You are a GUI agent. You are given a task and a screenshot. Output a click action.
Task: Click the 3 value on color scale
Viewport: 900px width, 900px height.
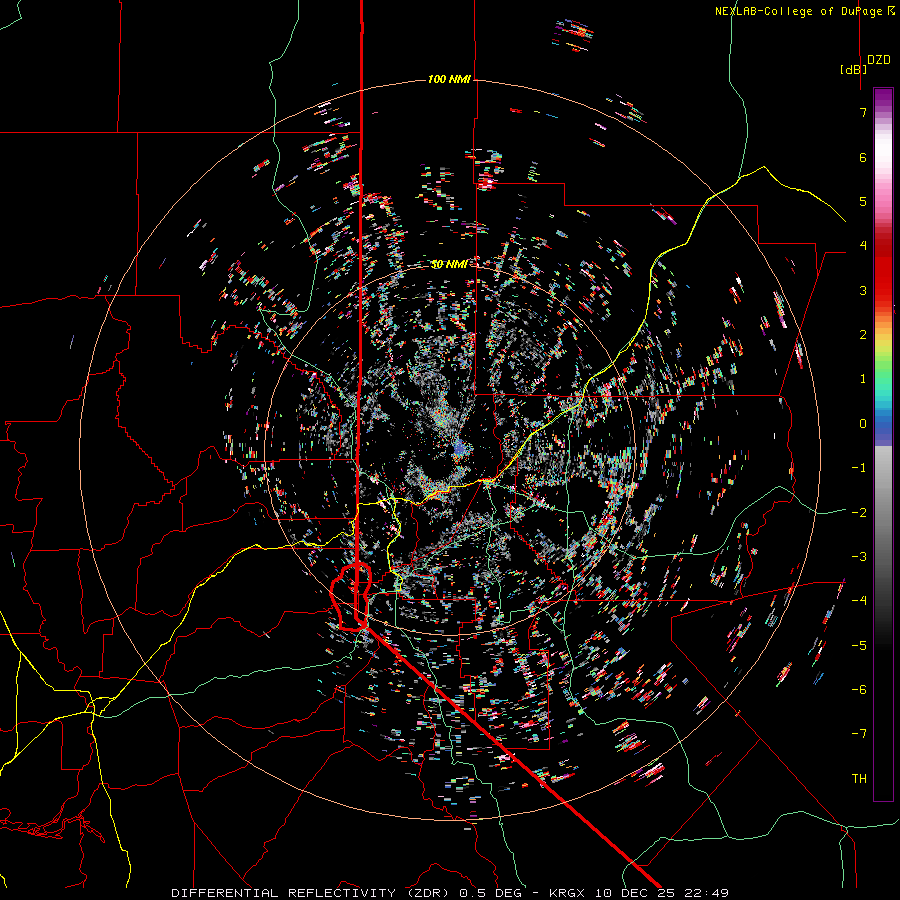coord(863,290)
